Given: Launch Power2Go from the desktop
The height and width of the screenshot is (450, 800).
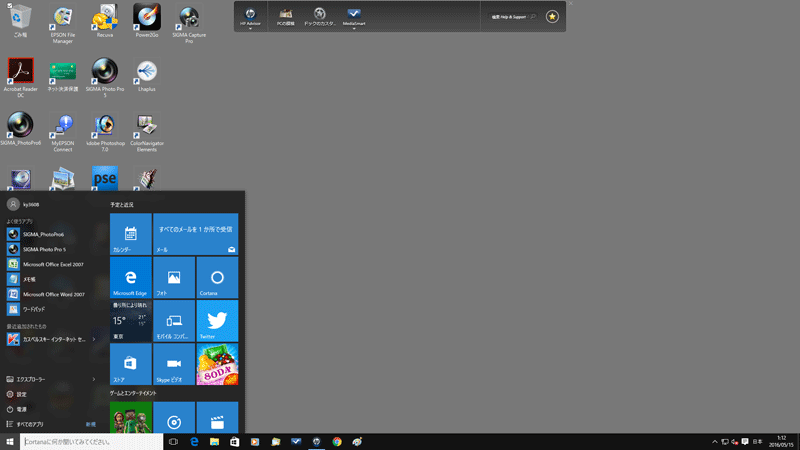Looking at the screenshot, I should (147, 21).
